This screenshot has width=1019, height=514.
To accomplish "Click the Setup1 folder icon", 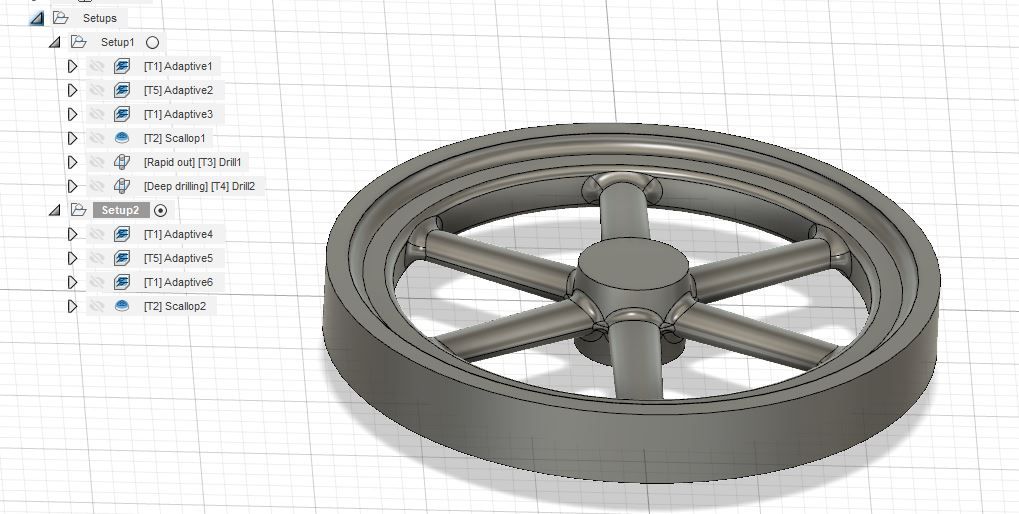I will (x=79, y=42).
